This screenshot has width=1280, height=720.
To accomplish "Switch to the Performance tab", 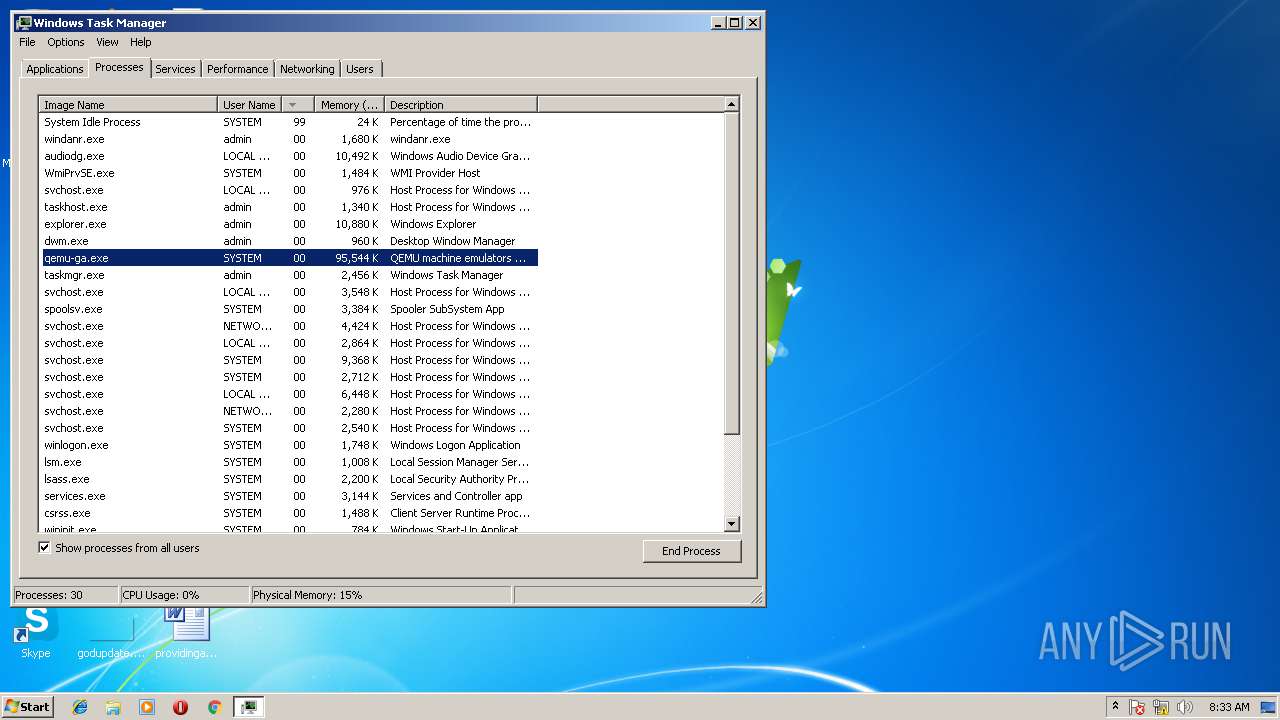I will (238, 69).
